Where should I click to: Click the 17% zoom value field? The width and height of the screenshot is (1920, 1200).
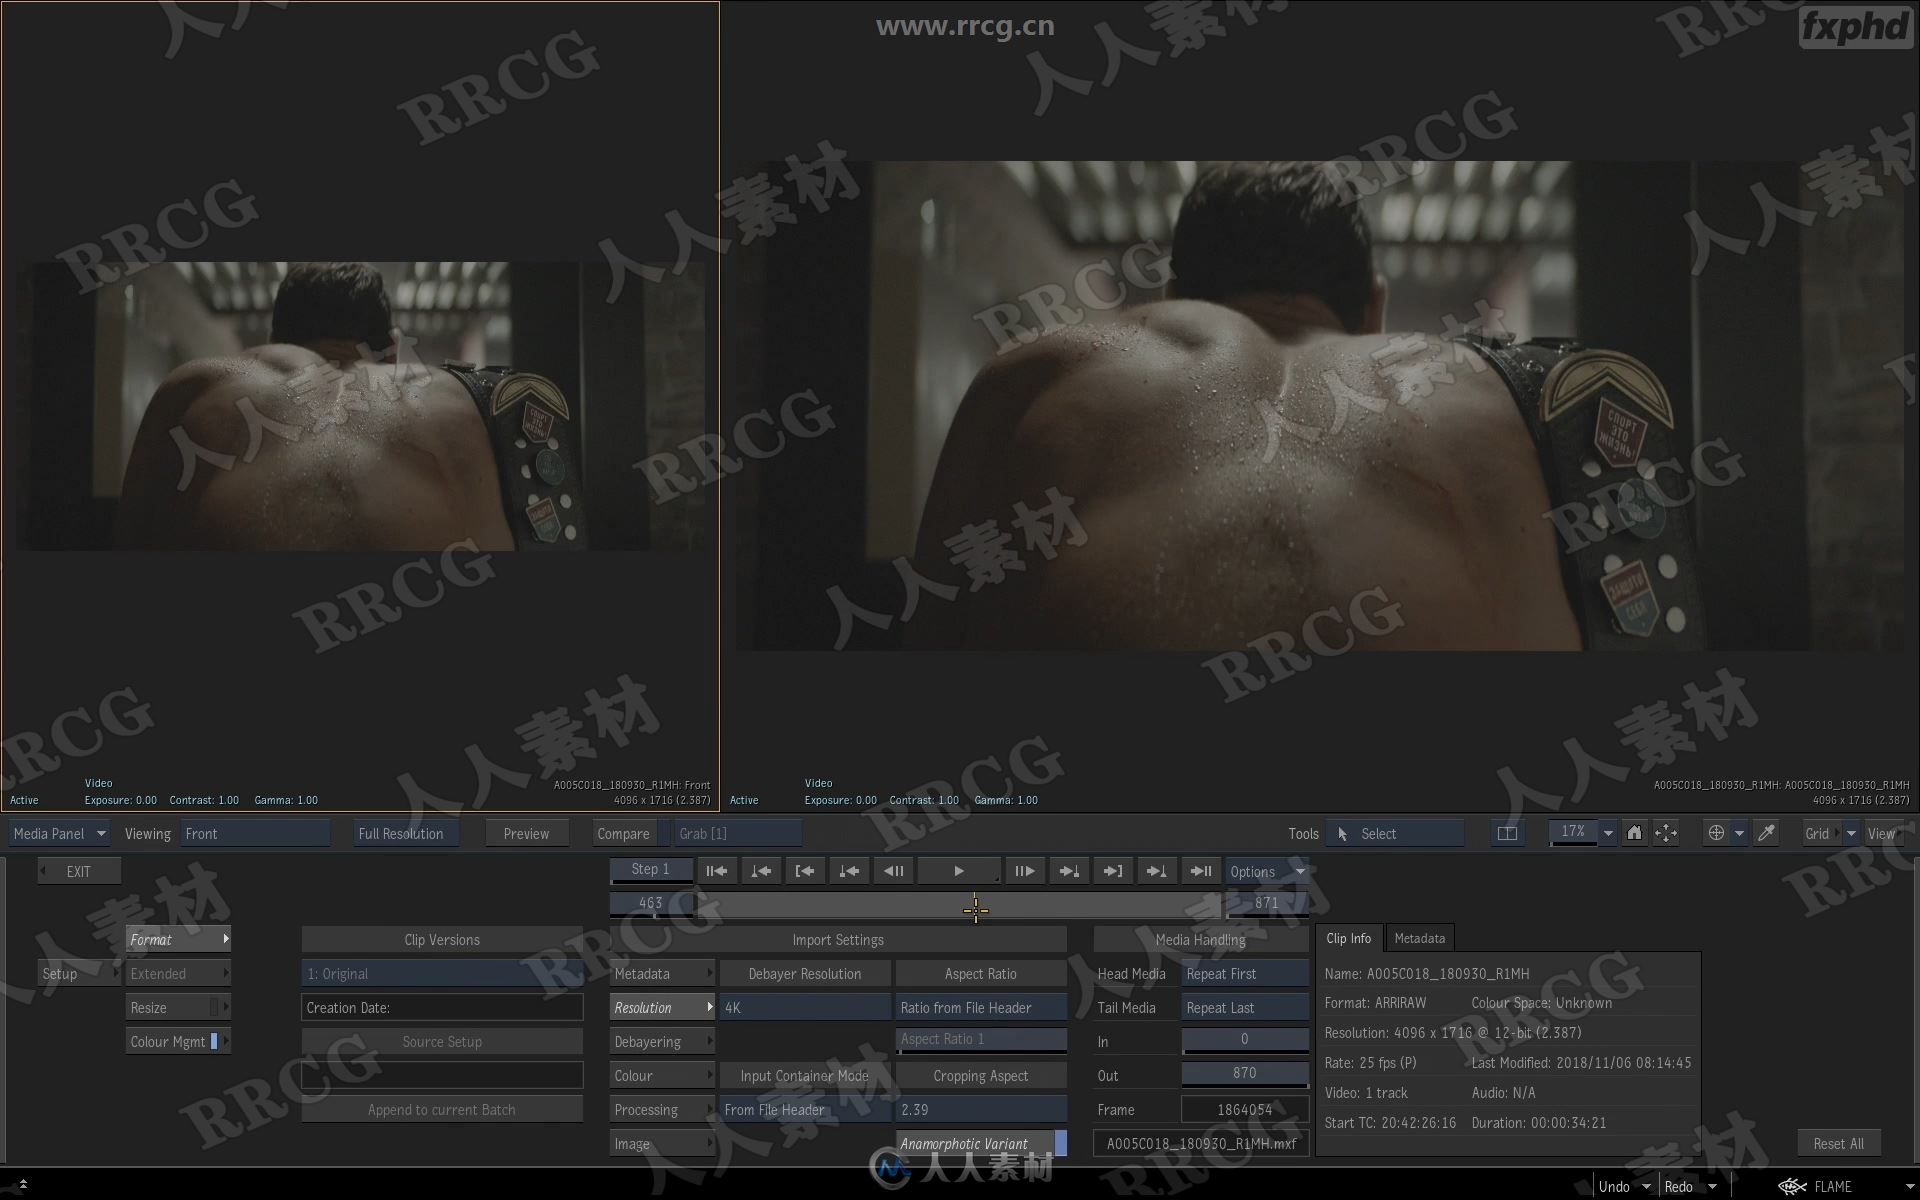(1573, 832)
